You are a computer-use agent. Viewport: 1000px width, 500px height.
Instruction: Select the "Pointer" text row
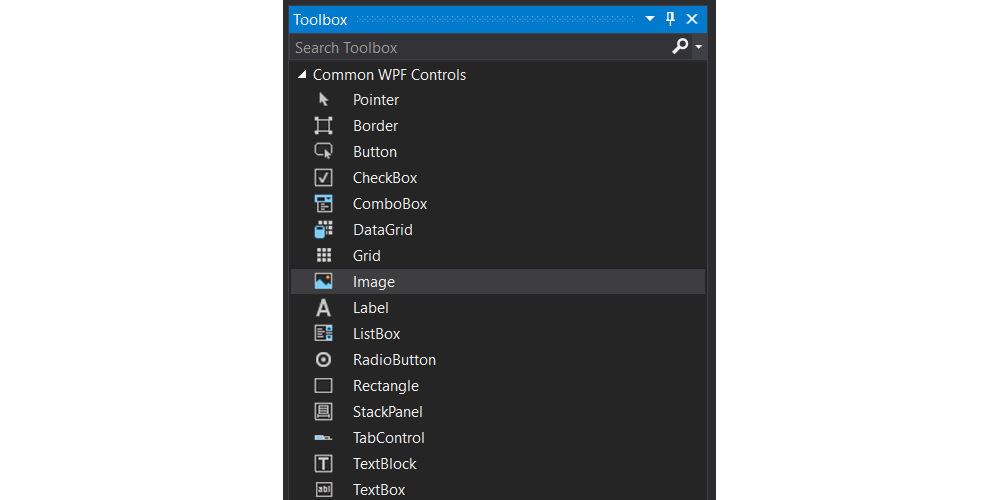[376, 99]
